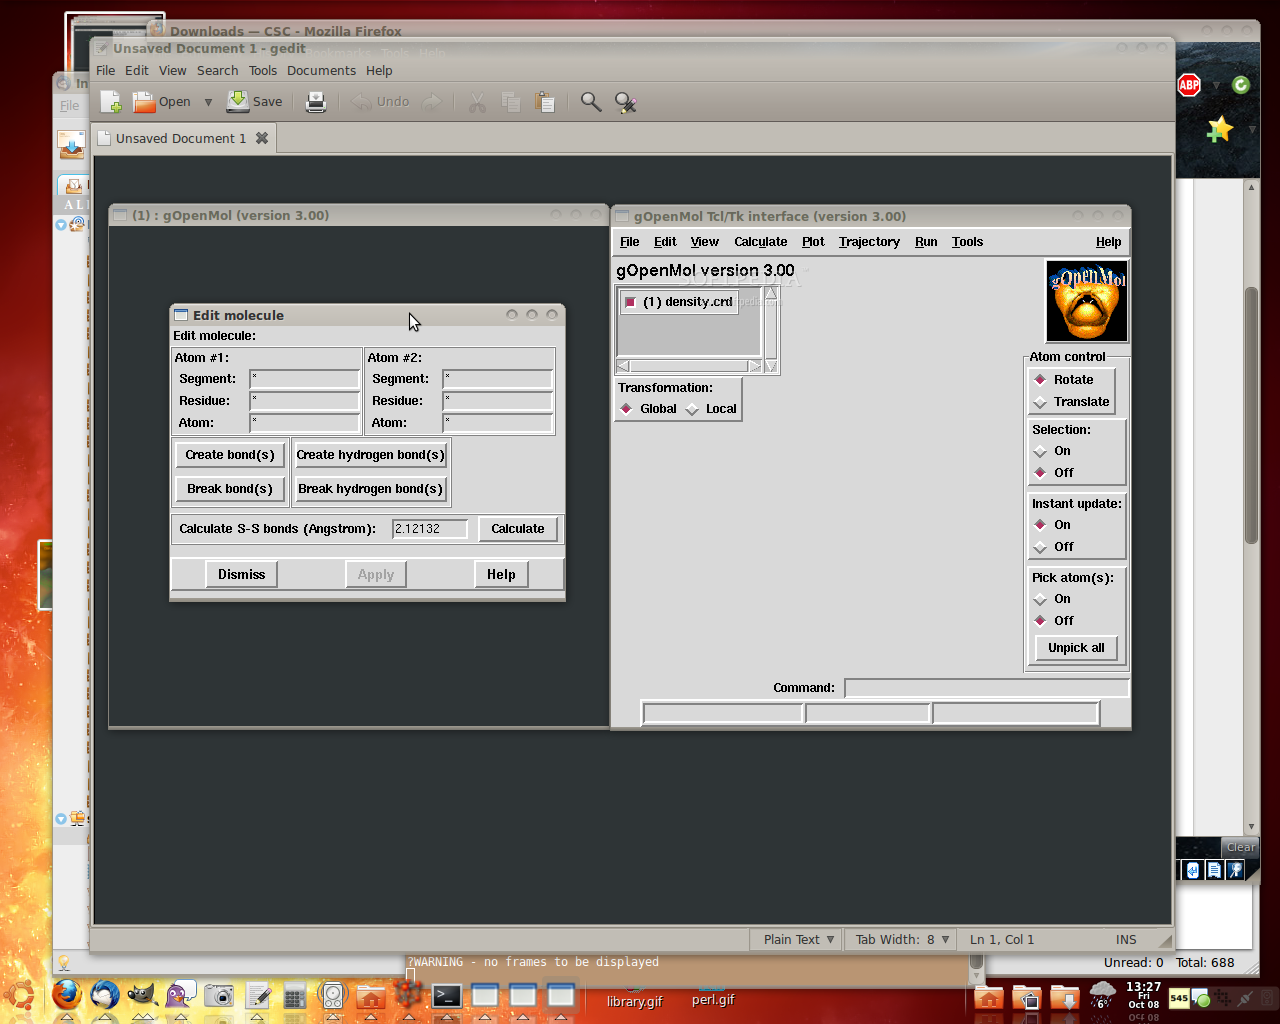Click Break bond(s) button
This screenshot has width=1280, height=1024.
230,489
